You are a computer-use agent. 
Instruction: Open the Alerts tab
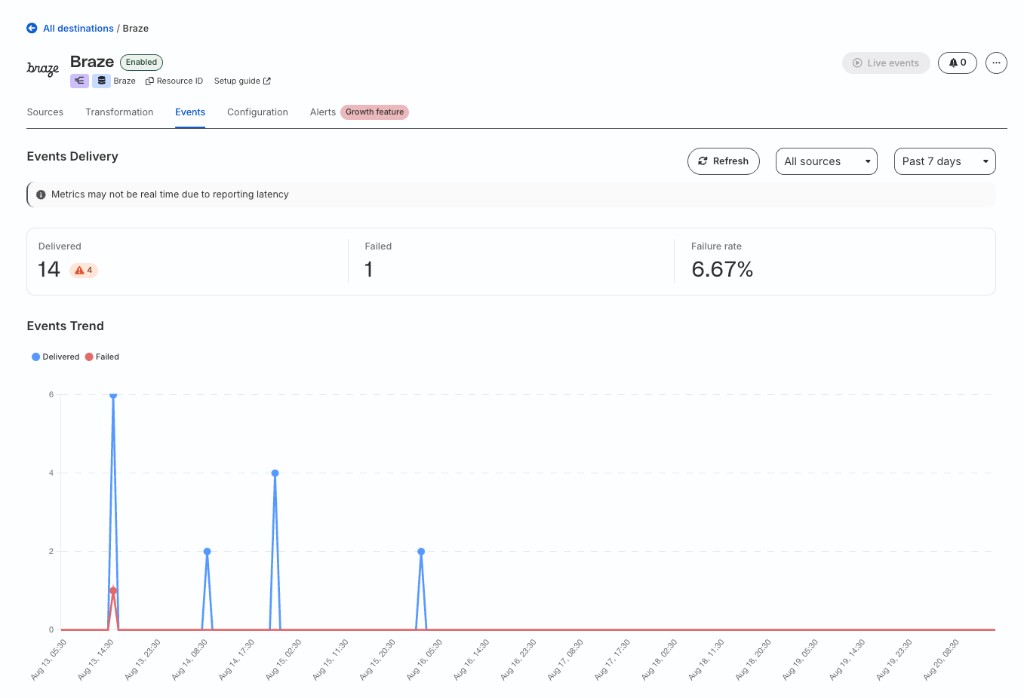[323, 112]
